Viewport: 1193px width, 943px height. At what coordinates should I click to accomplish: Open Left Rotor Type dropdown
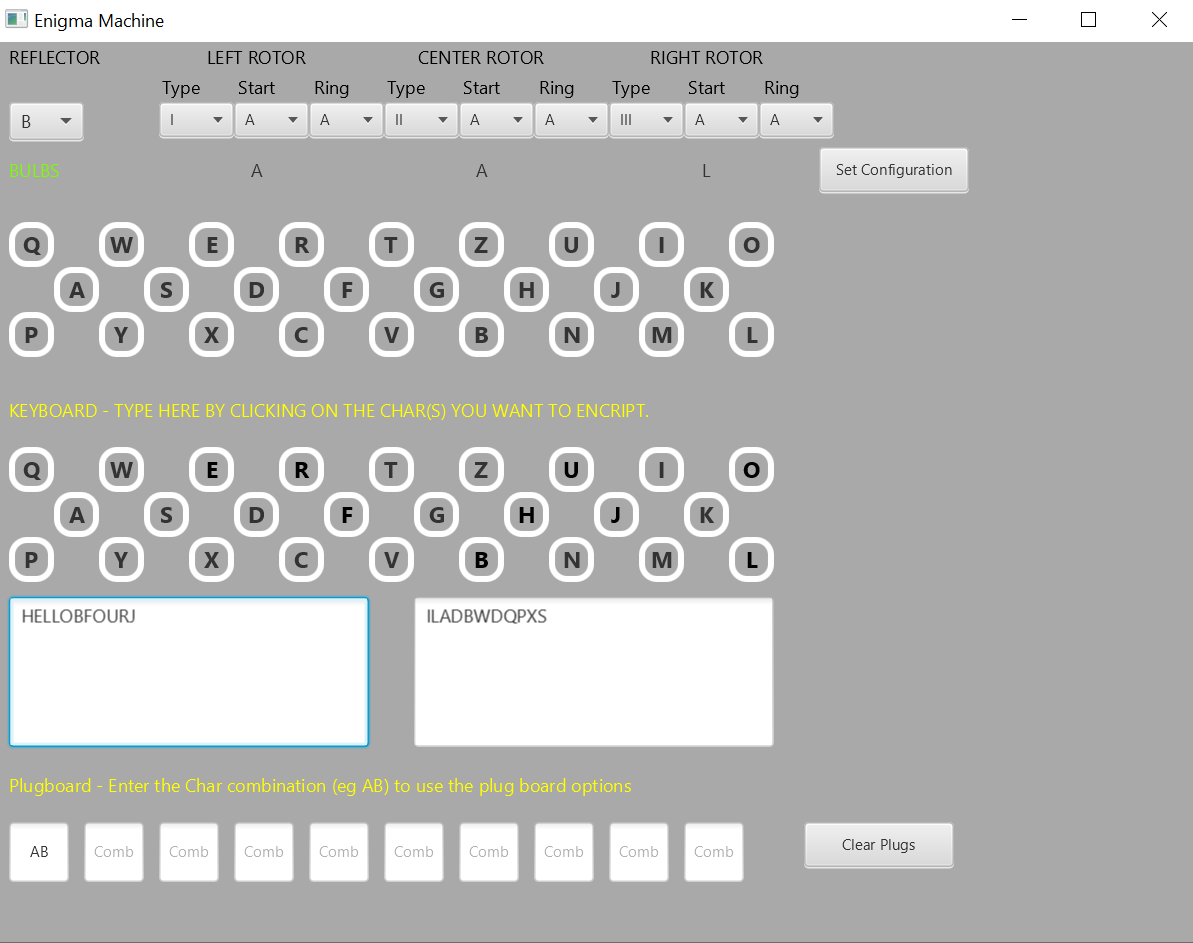[x=196, y=119]
